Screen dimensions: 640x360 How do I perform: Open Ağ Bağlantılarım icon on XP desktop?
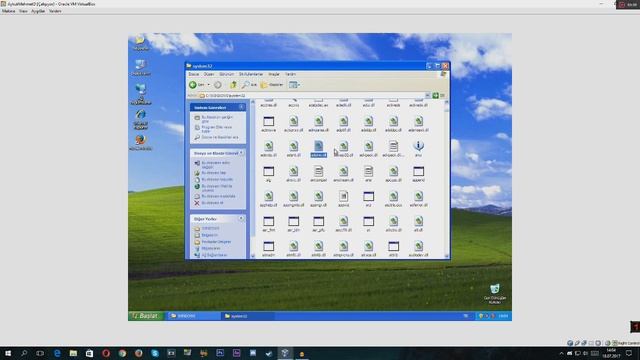[140, 94]
